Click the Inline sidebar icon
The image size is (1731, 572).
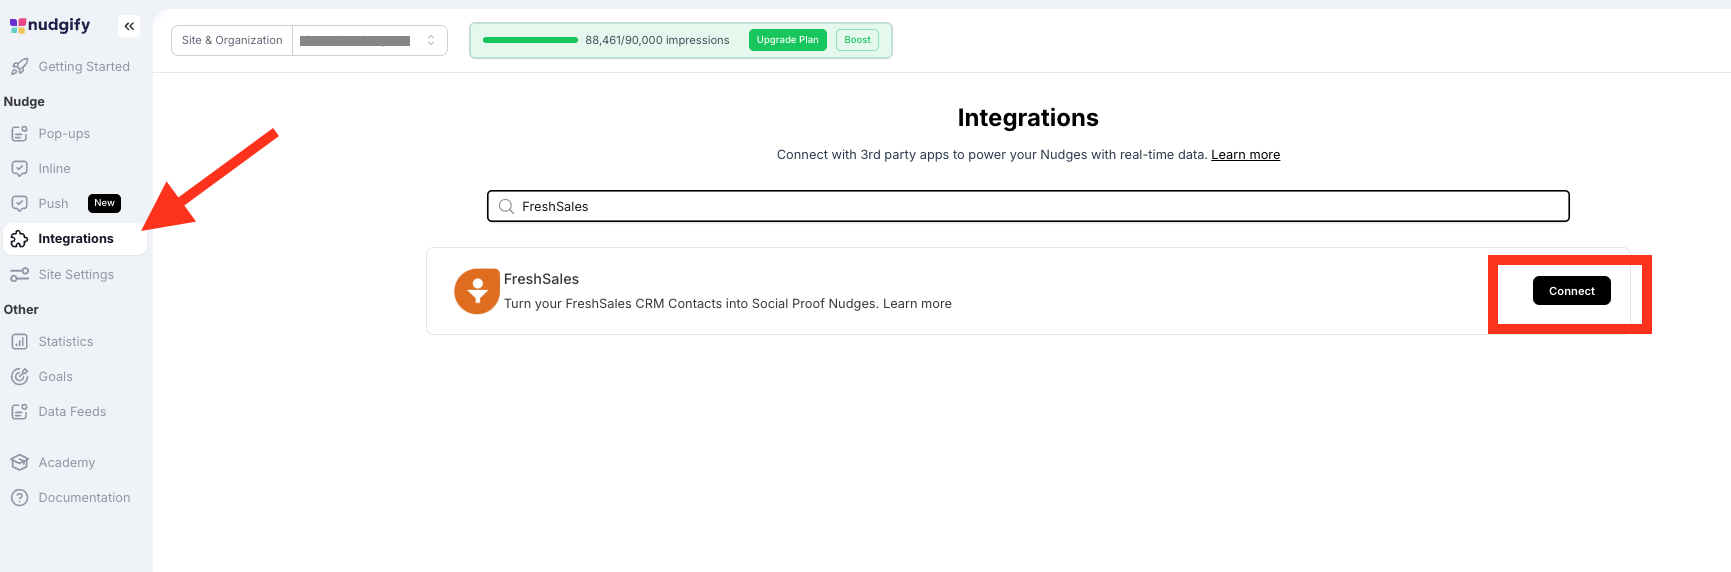[19, 169]
